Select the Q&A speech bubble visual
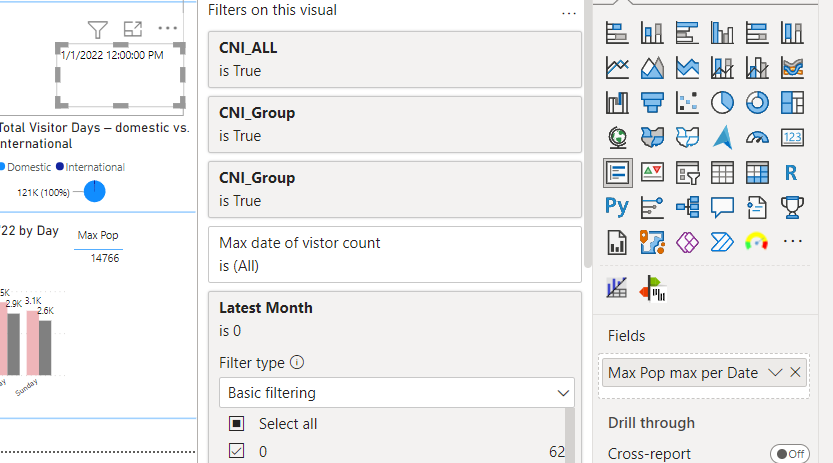Image resolution: width=833 pixels, height=463 pixels. point(722,207)
